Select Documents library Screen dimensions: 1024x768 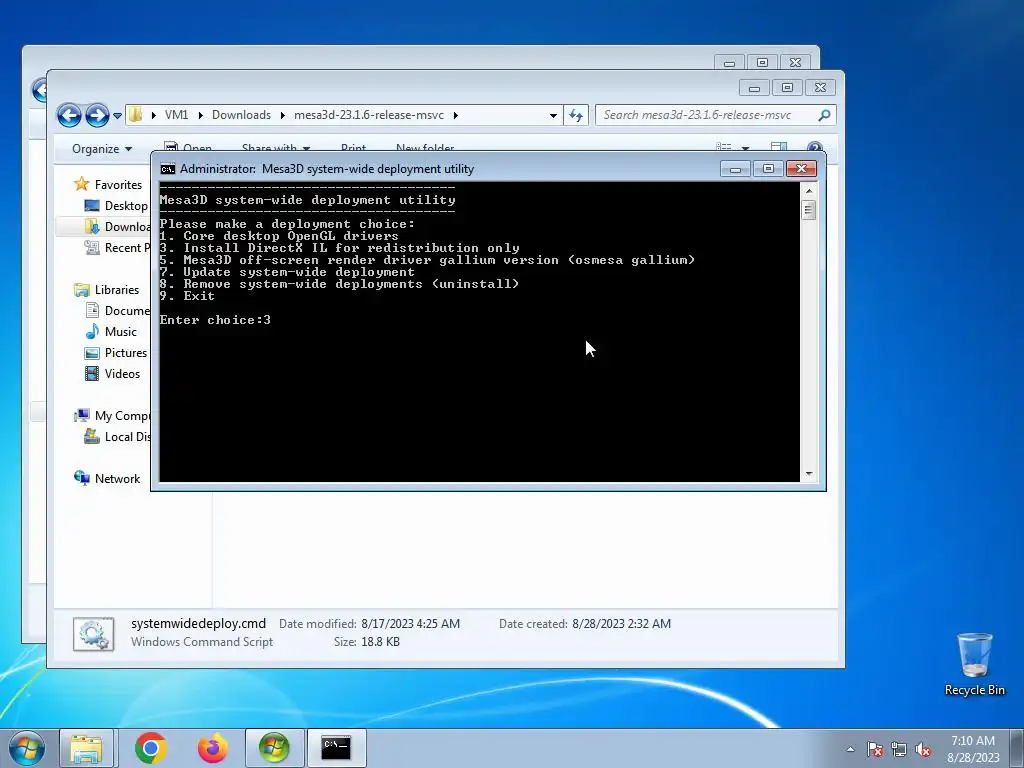click(x=127, y=311)
